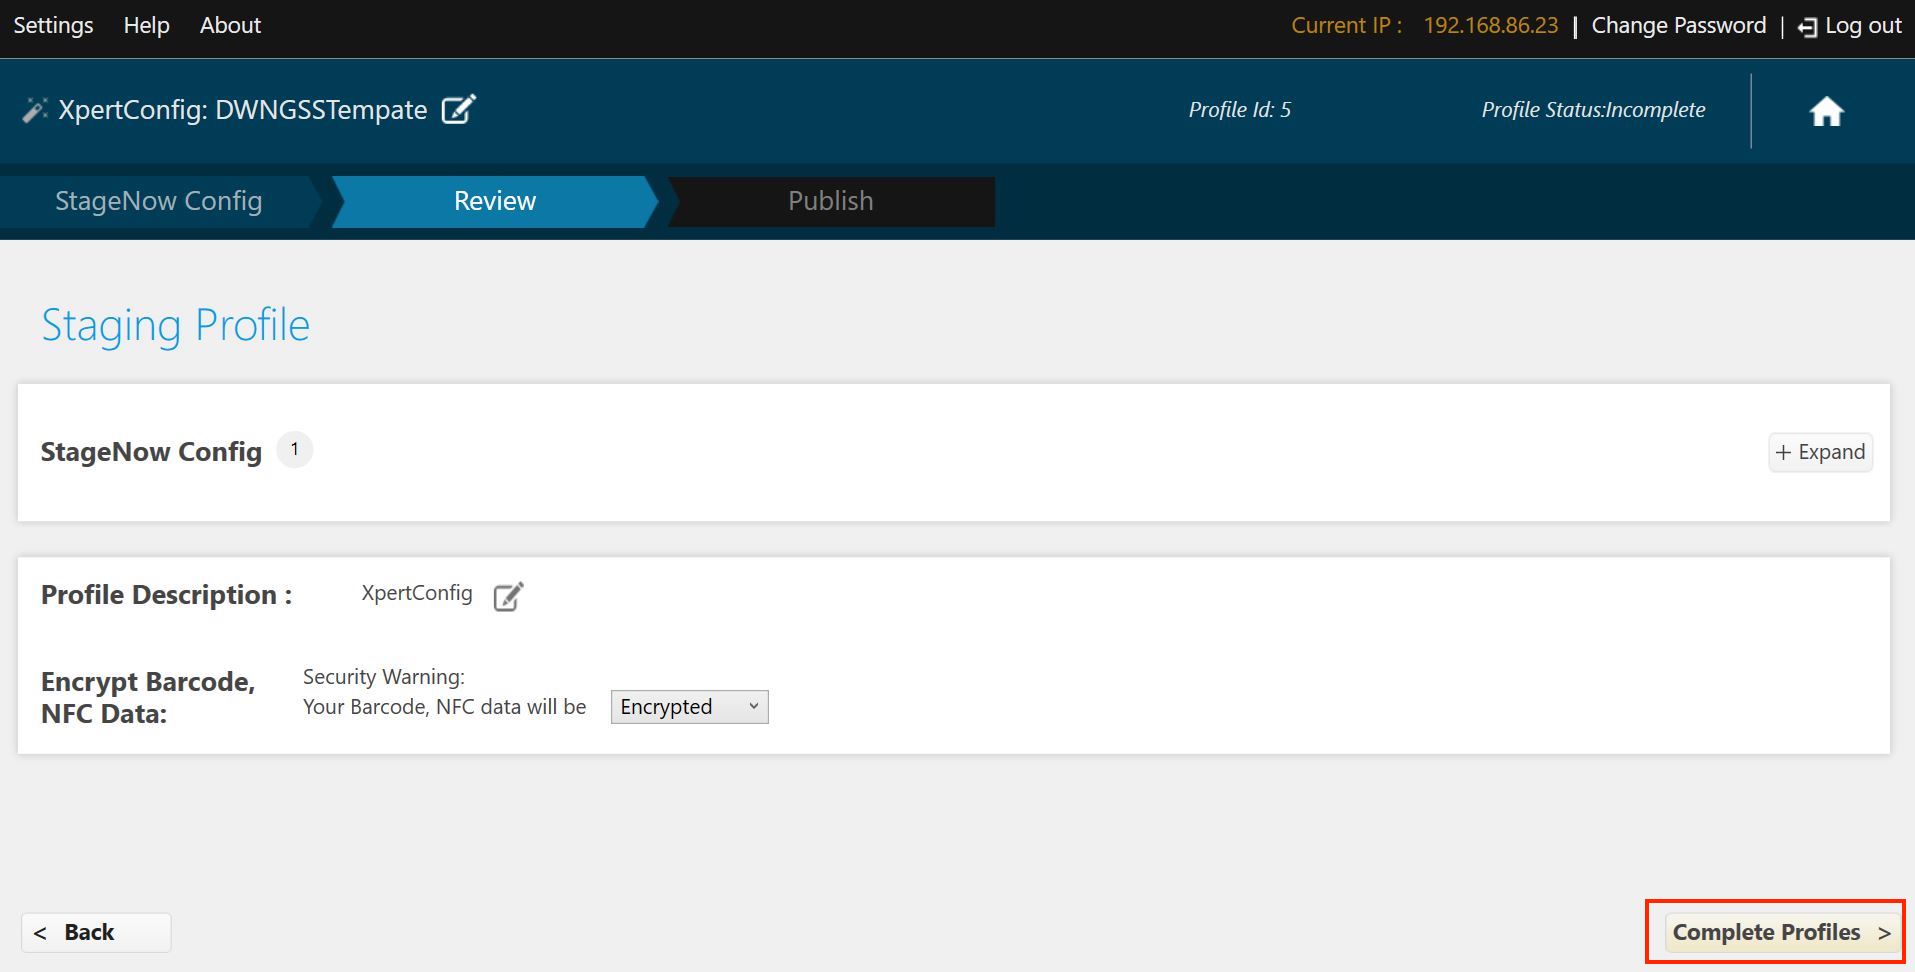The height and width of the screenshot is (972, 1915).
Task: Edit the profile description XpertConfig
Action: coord(508,596)
